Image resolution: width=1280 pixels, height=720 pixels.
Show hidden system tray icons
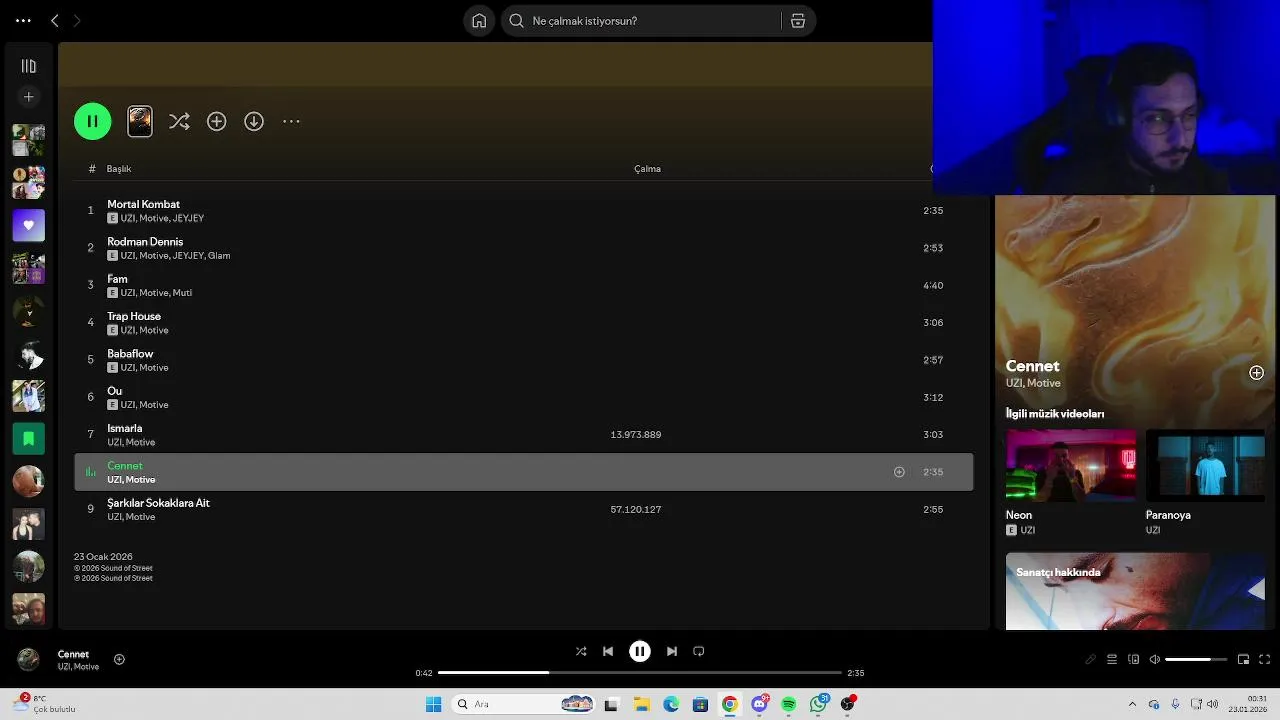tap(1132, 704)
